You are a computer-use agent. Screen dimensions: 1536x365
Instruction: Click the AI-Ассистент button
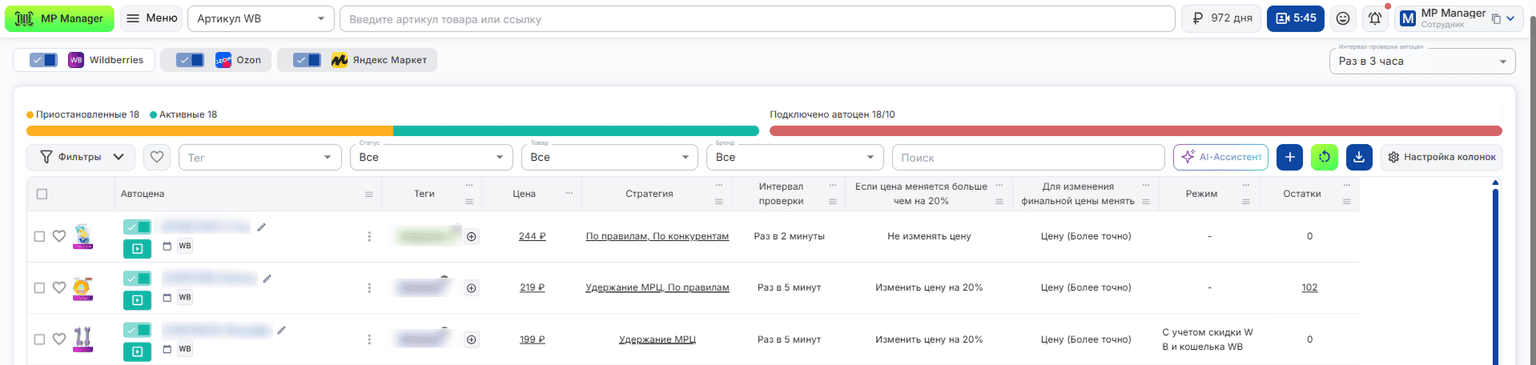[x=1221, y=157]
